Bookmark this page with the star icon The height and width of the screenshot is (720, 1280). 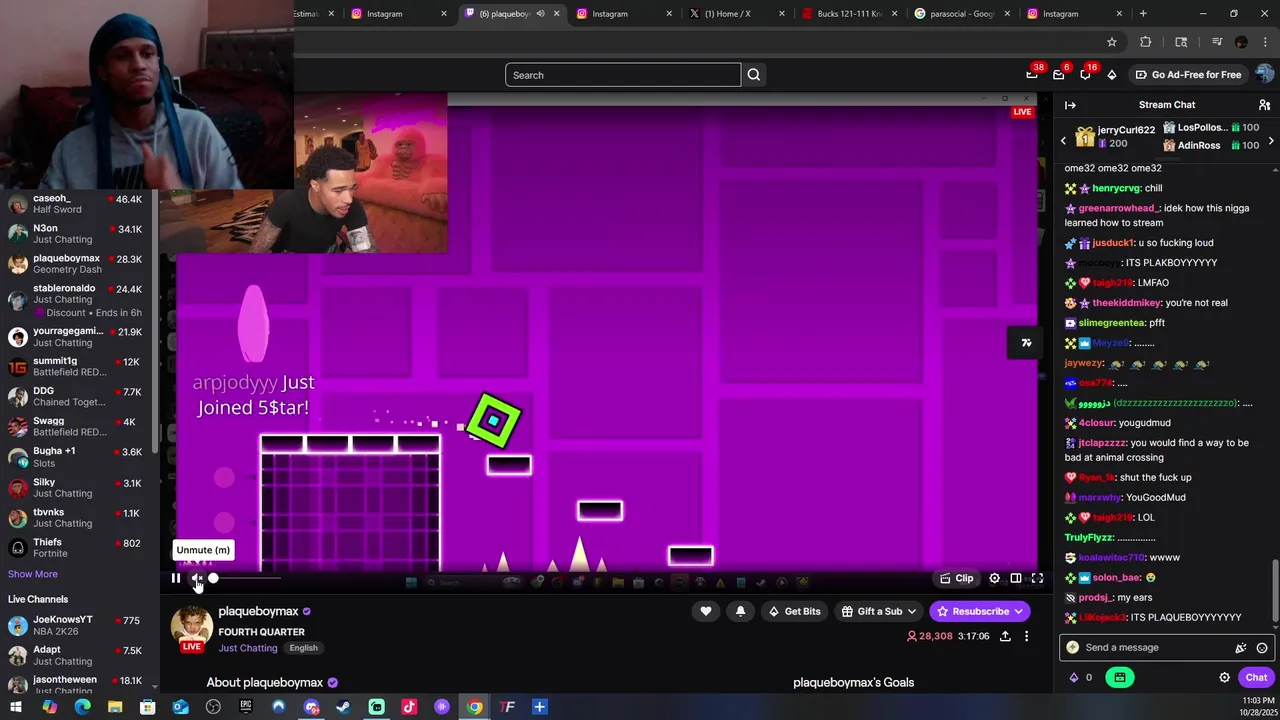(x=1111, y=42)
